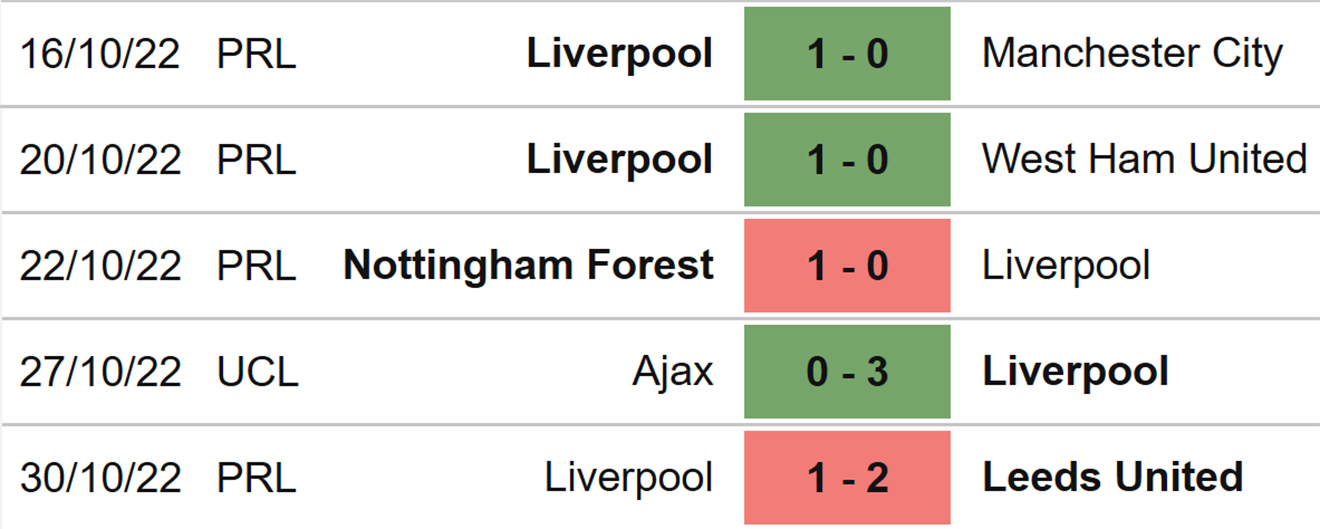
Task: Open the 0 - 3 Ajax match score
Action: point(847,371)
